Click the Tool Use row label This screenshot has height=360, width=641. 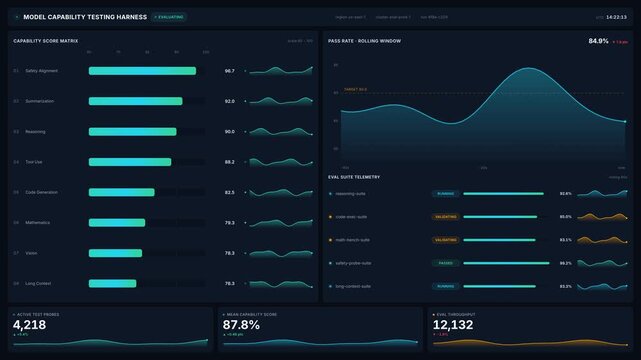click(34, 162)
